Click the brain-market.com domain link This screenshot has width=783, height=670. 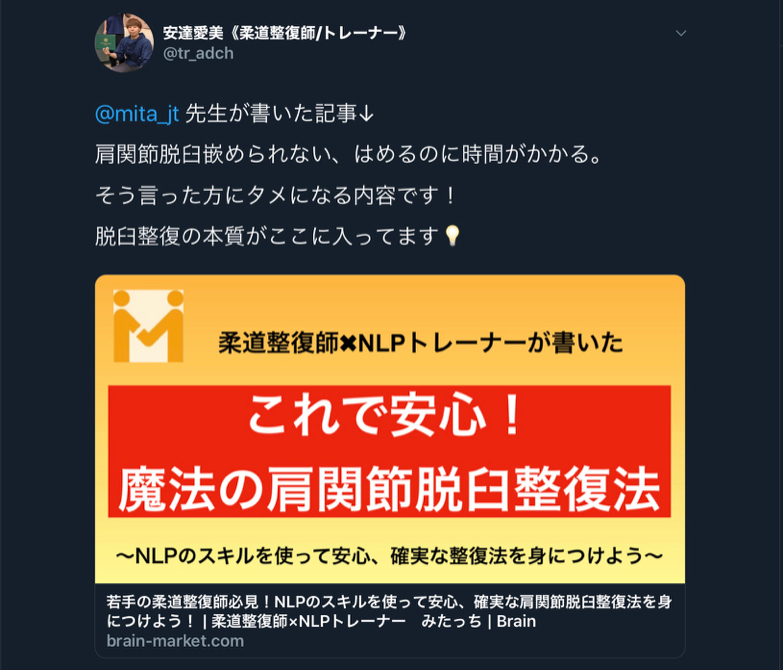click(175, 641)
